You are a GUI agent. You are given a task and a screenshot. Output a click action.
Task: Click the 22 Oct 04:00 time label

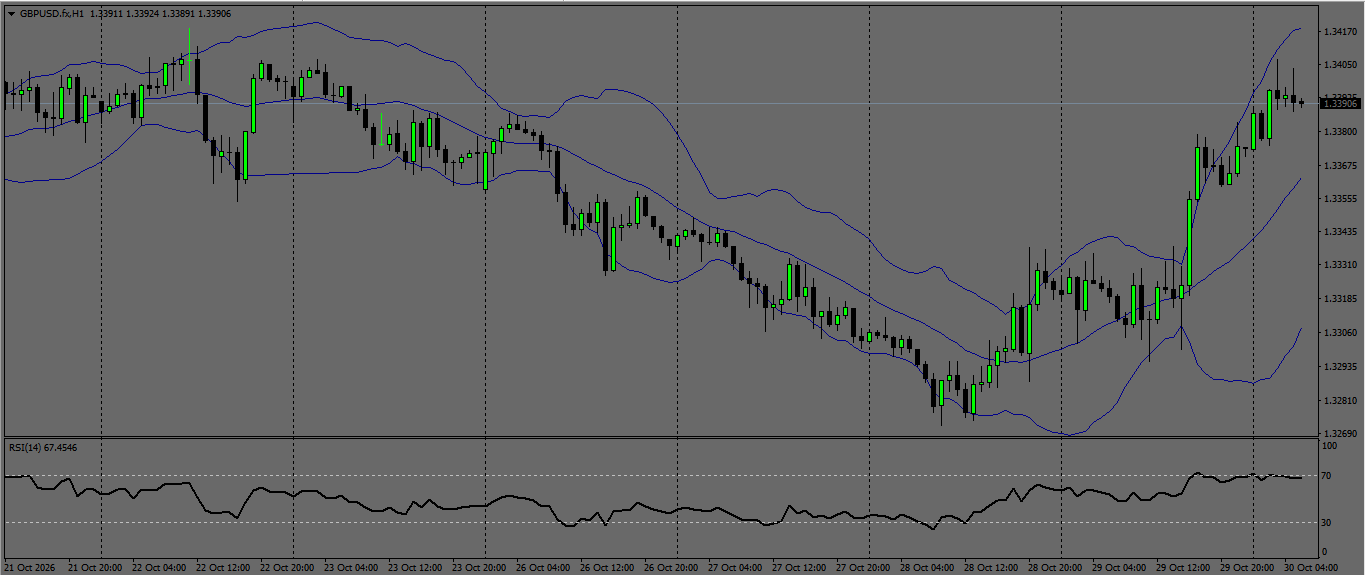(x=158, y=567)
